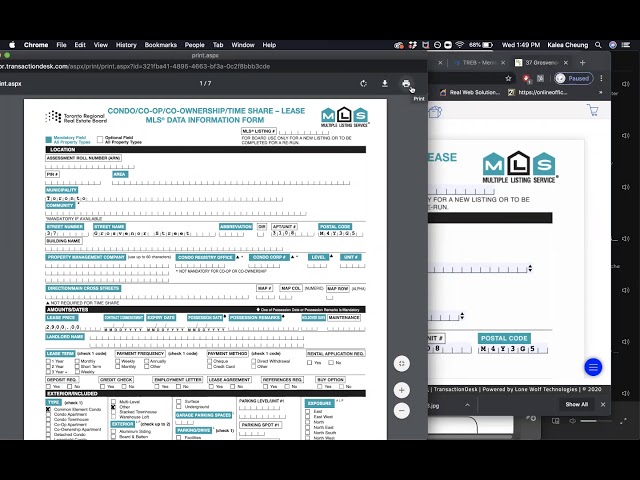Open Chrome three-dot menu in back window
The image size is (640, 480).
click(601, 78)
